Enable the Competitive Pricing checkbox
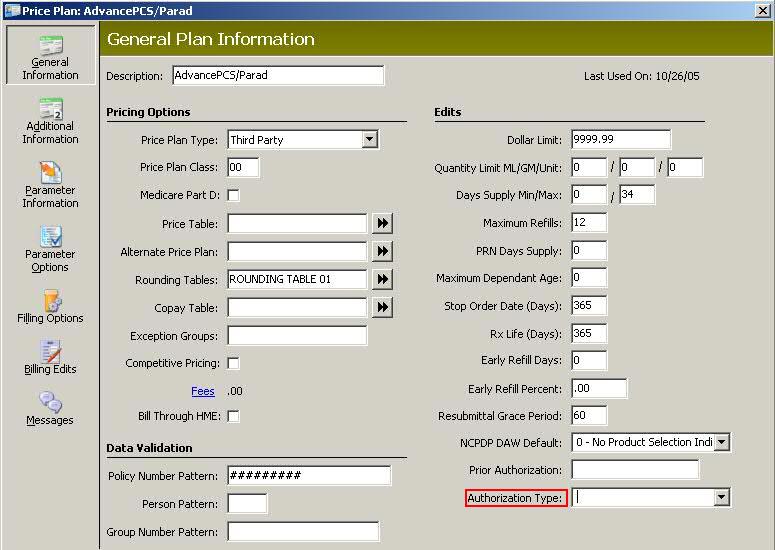The image size is (775, 550). tap(233, 363)
